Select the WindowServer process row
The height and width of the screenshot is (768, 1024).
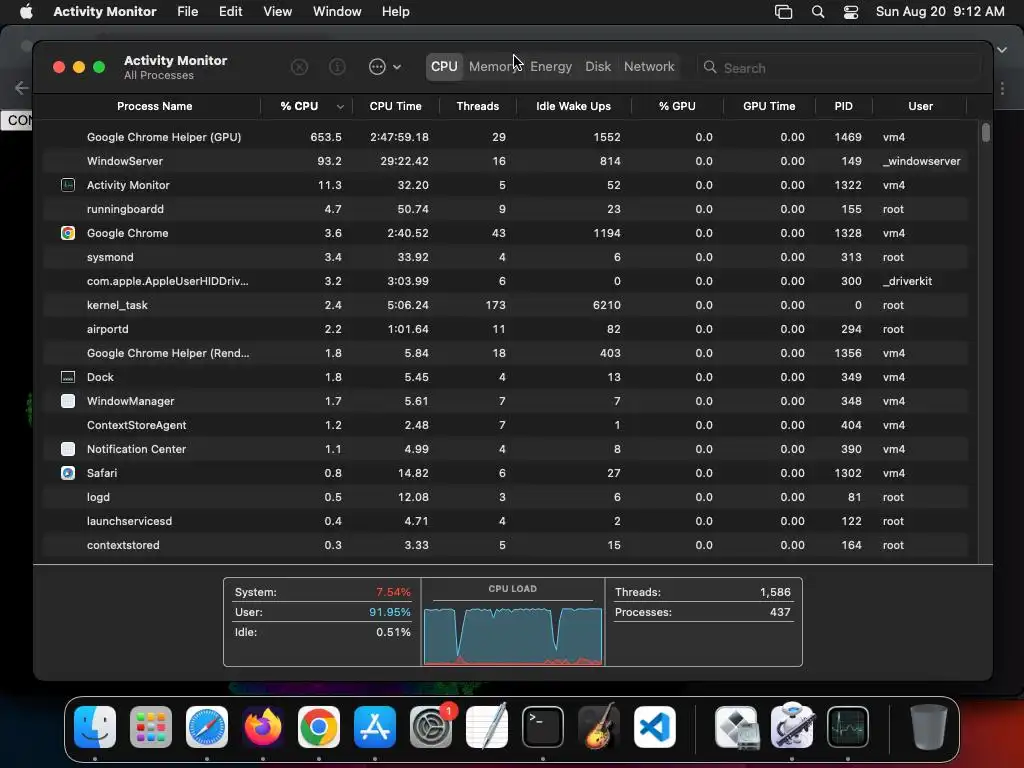tap(506, 161)
